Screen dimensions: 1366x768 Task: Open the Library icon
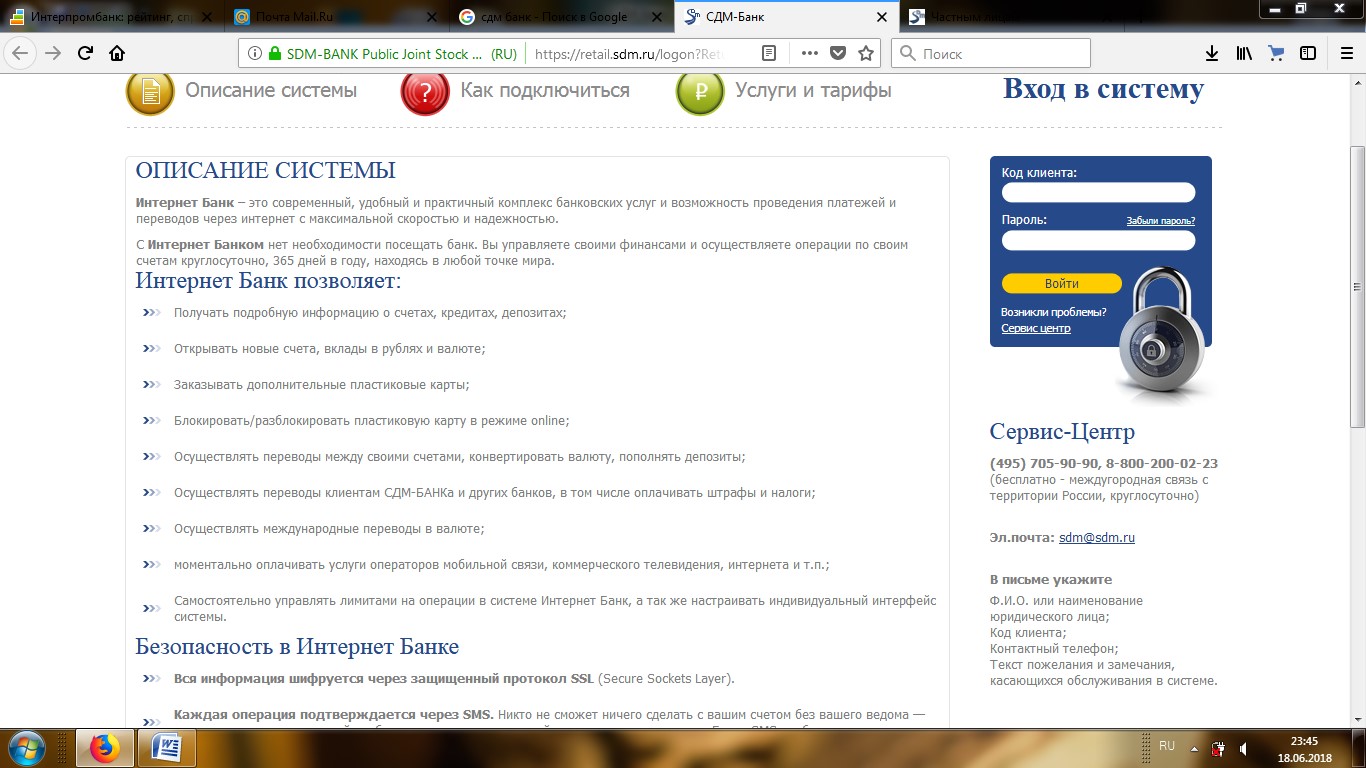1244,54
